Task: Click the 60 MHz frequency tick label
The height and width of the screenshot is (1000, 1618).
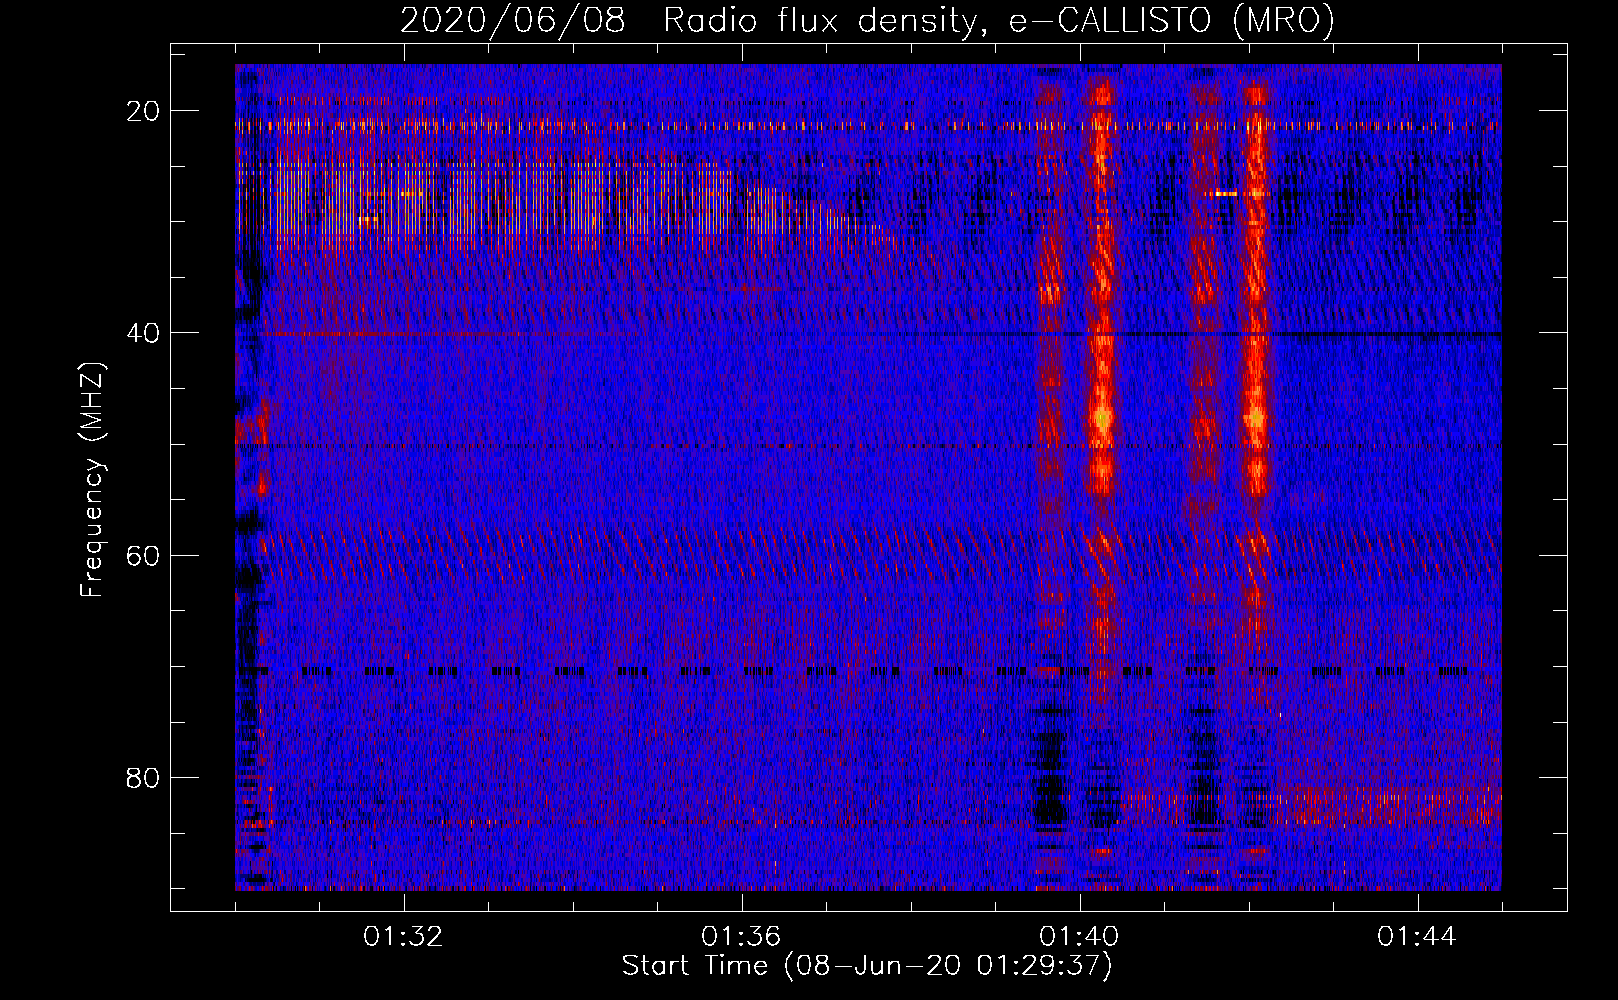Action: click(144, 555)
